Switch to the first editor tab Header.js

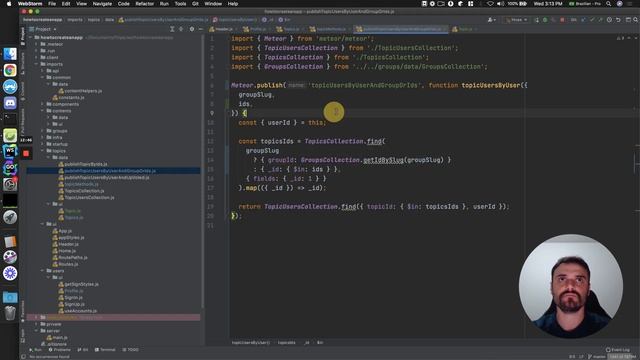tap(224, 29)
